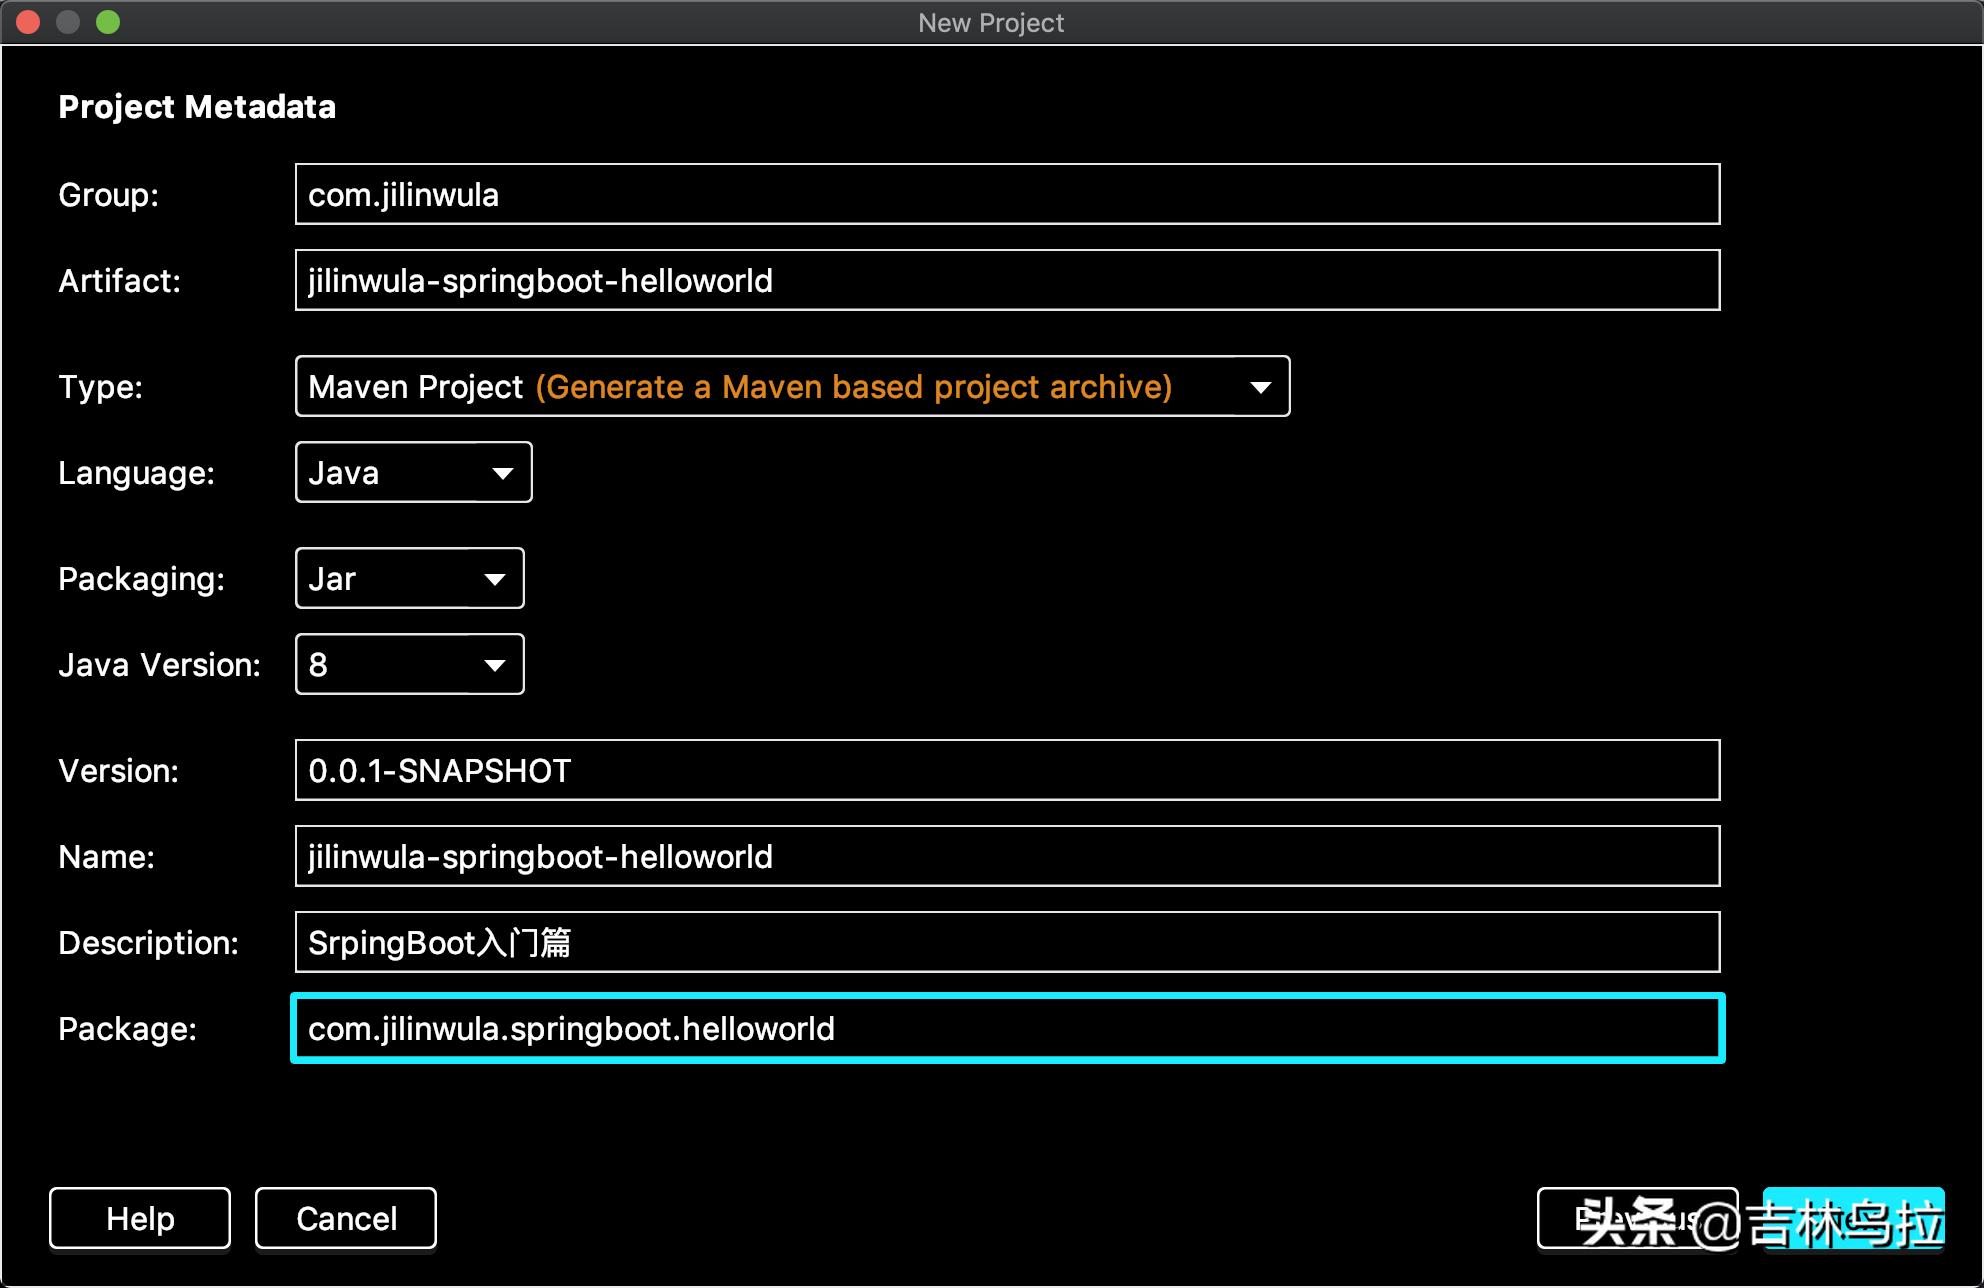Screen dimensions: 1984x1288
Task: Click the Cancel button
Action: 346,1218
